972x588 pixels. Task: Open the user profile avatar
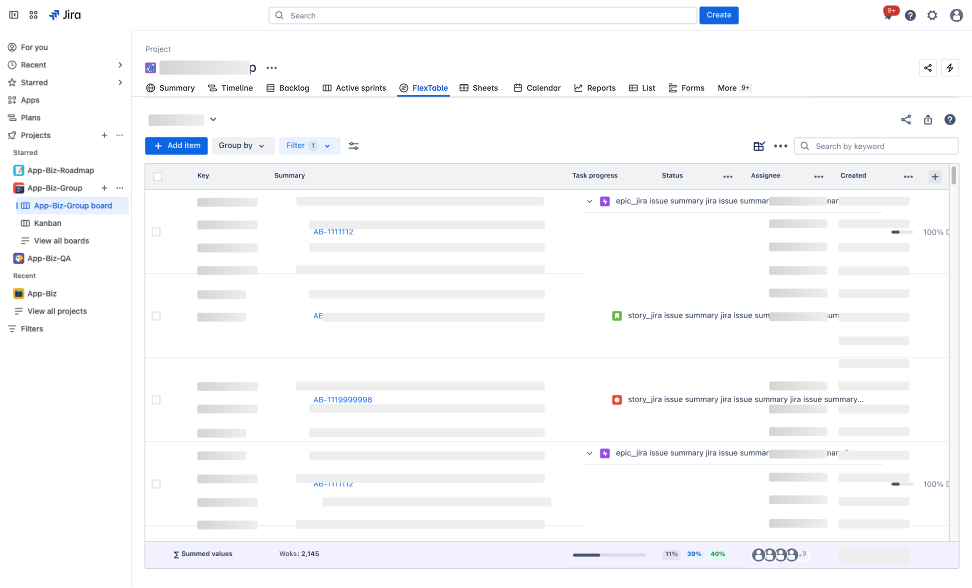pyautogui.click(x=957, y=15)
